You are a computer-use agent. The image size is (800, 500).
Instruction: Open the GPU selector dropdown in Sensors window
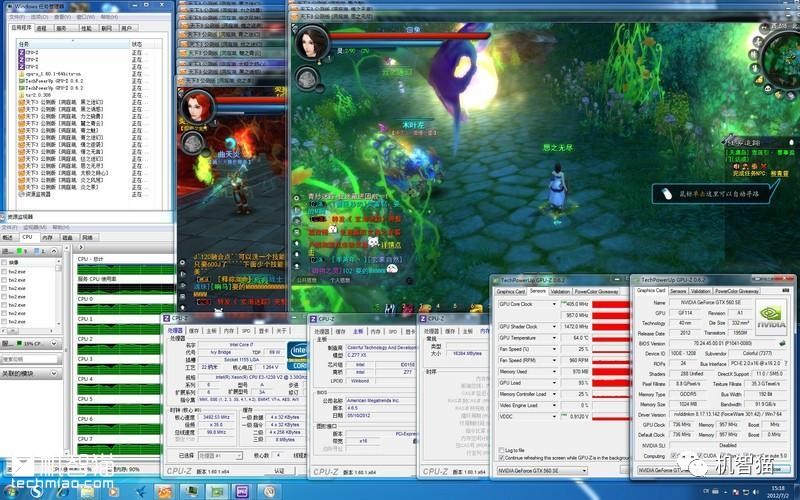click(542, 470)
